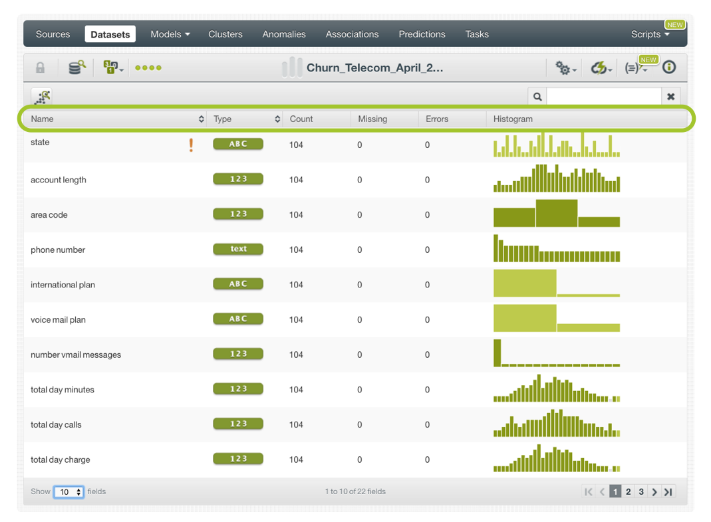Click the scatterplot icon under the toolbar

[42, 96]
